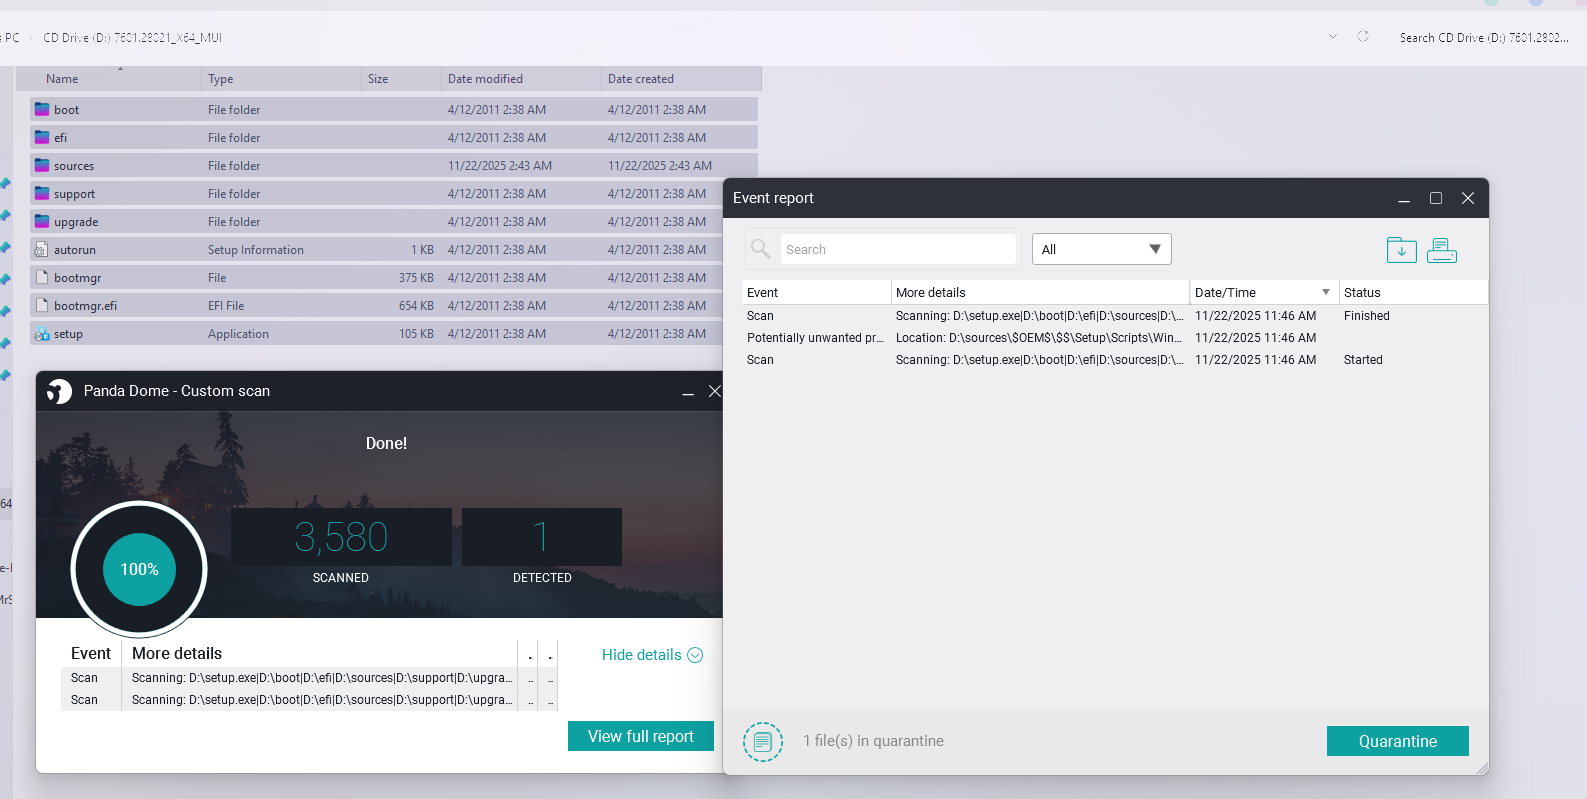Click the 375 KB size cell
Screen dimensions: 1587x799
click(x=416, y=277)
